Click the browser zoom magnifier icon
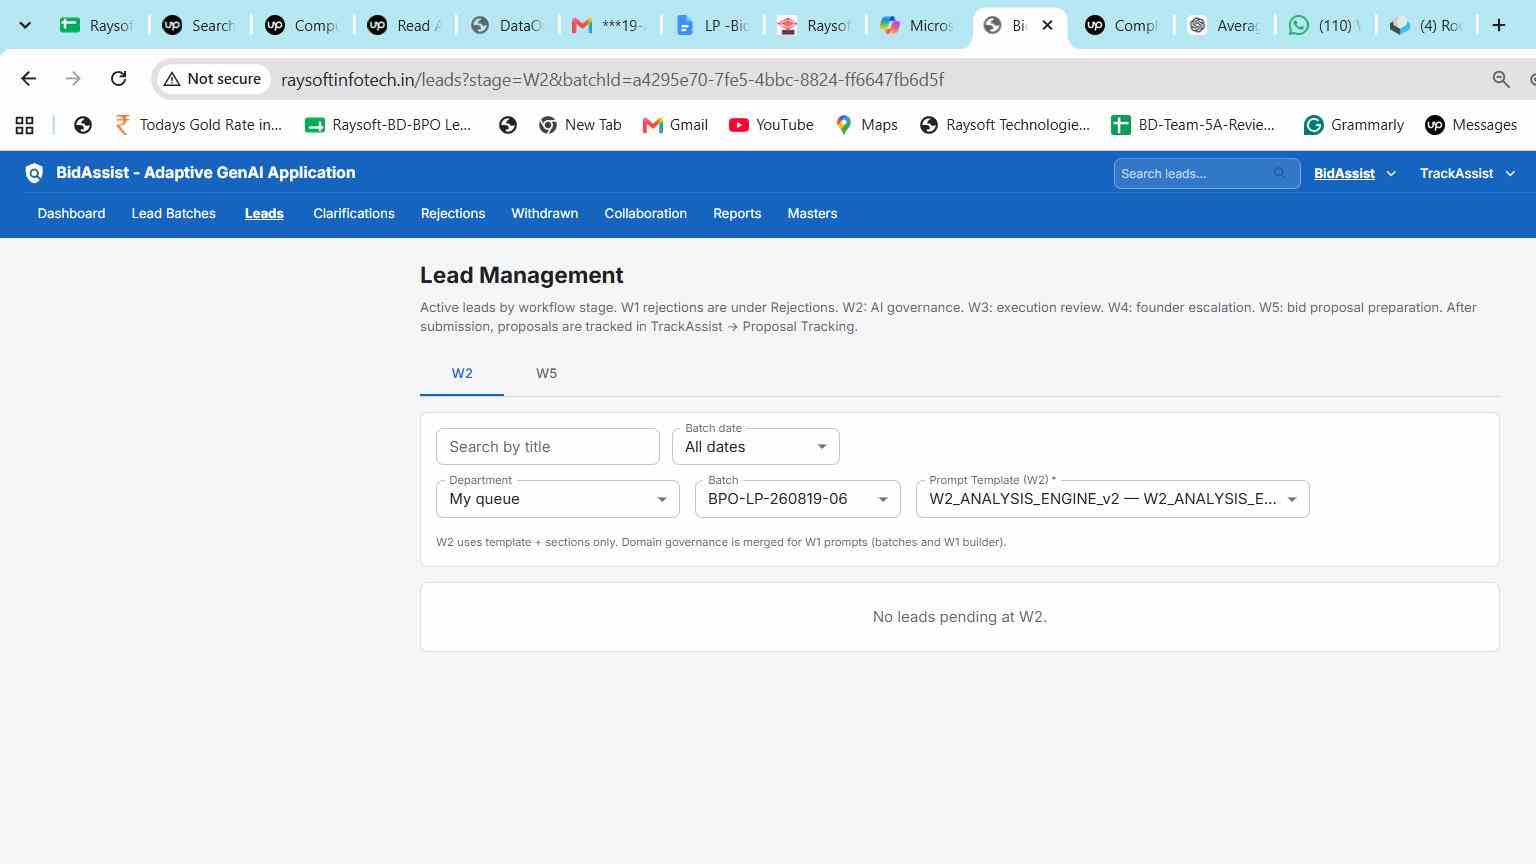Screen dimensions: 1536x864 click(1500, 79)
